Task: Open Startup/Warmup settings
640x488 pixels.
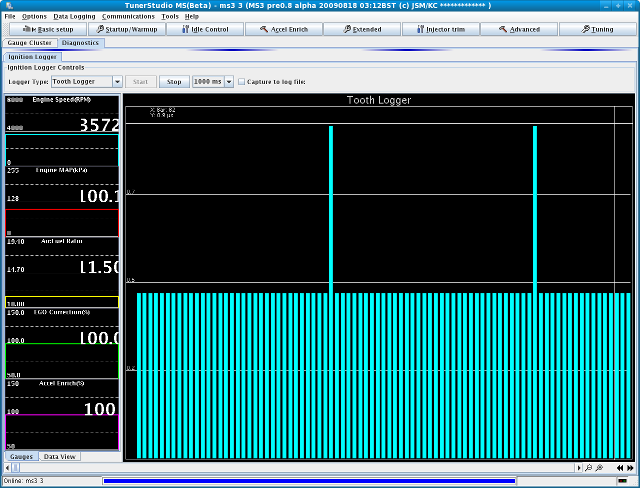Action: 125,29
